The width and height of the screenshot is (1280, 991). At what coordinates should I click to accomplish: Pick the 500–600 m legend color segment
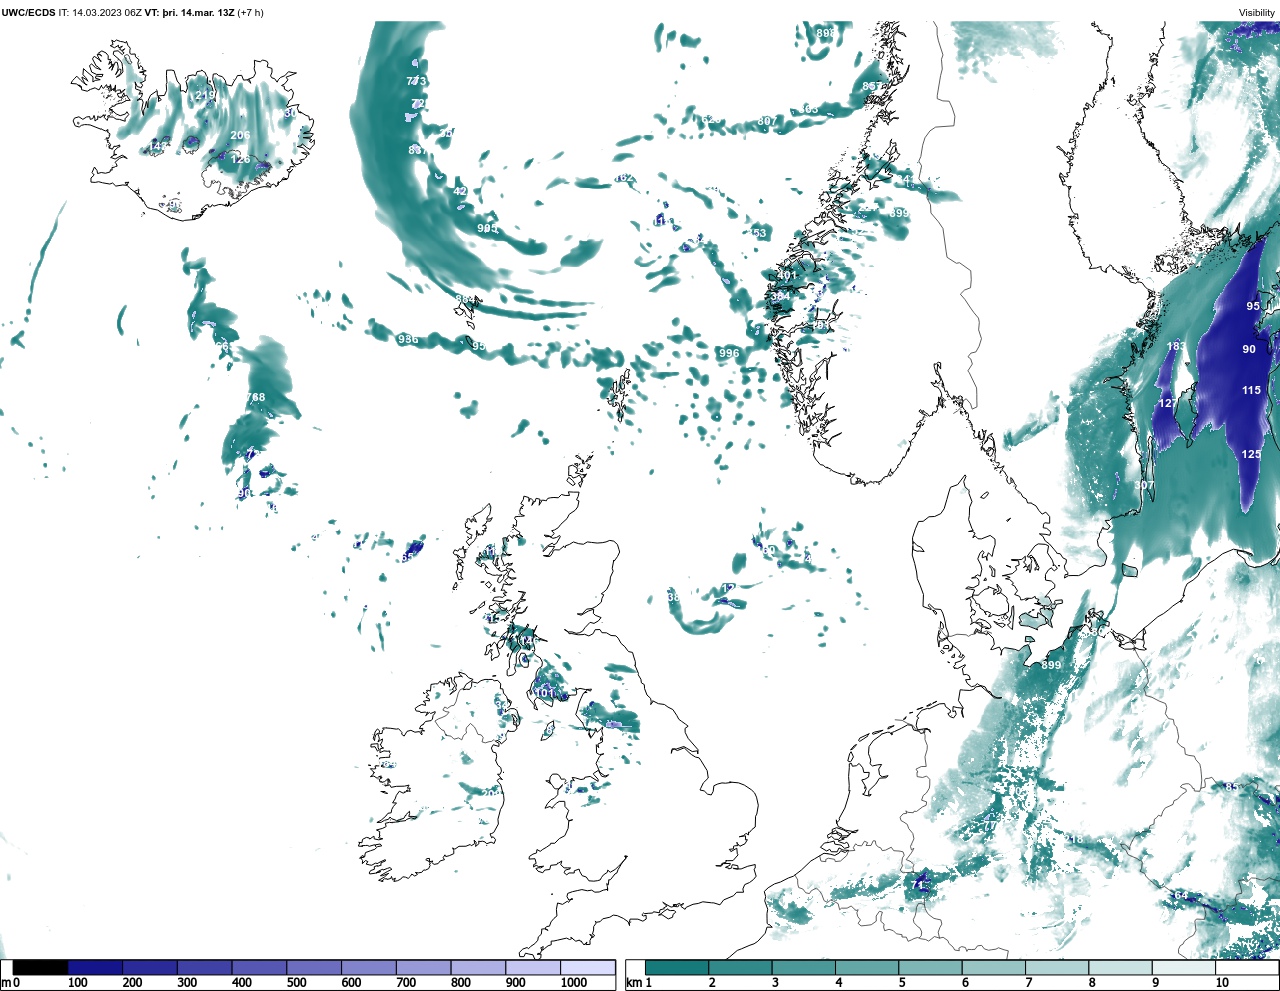pos(313,968)
